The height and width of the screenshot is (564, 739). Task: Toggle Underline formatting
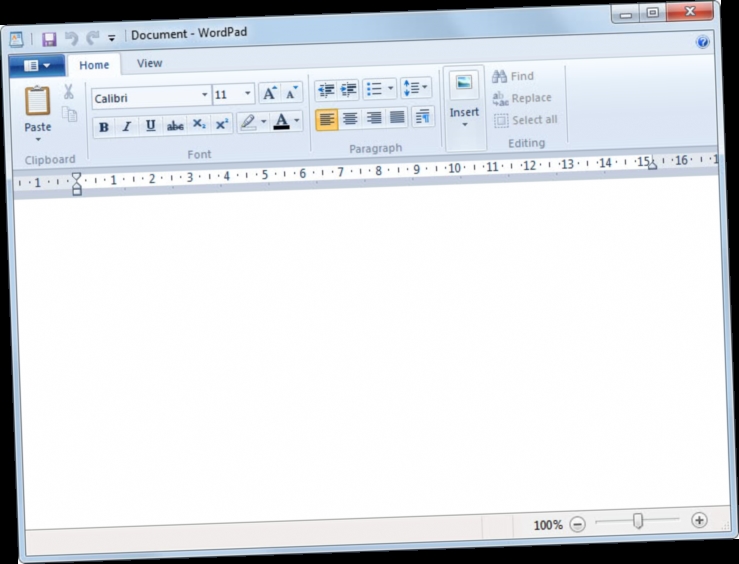(x=150, y=125)
